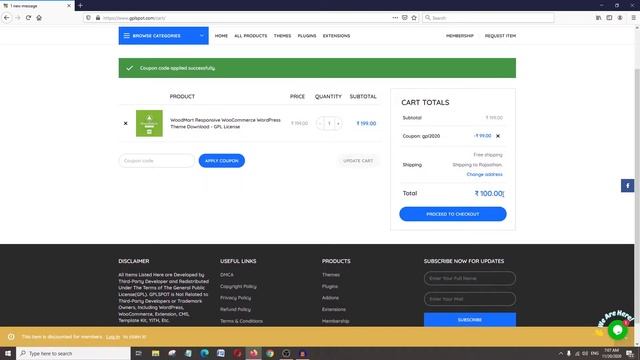This screenshot has height=360, width=640.
Task: Open footer Addons product link
Action: pos(330,298)
